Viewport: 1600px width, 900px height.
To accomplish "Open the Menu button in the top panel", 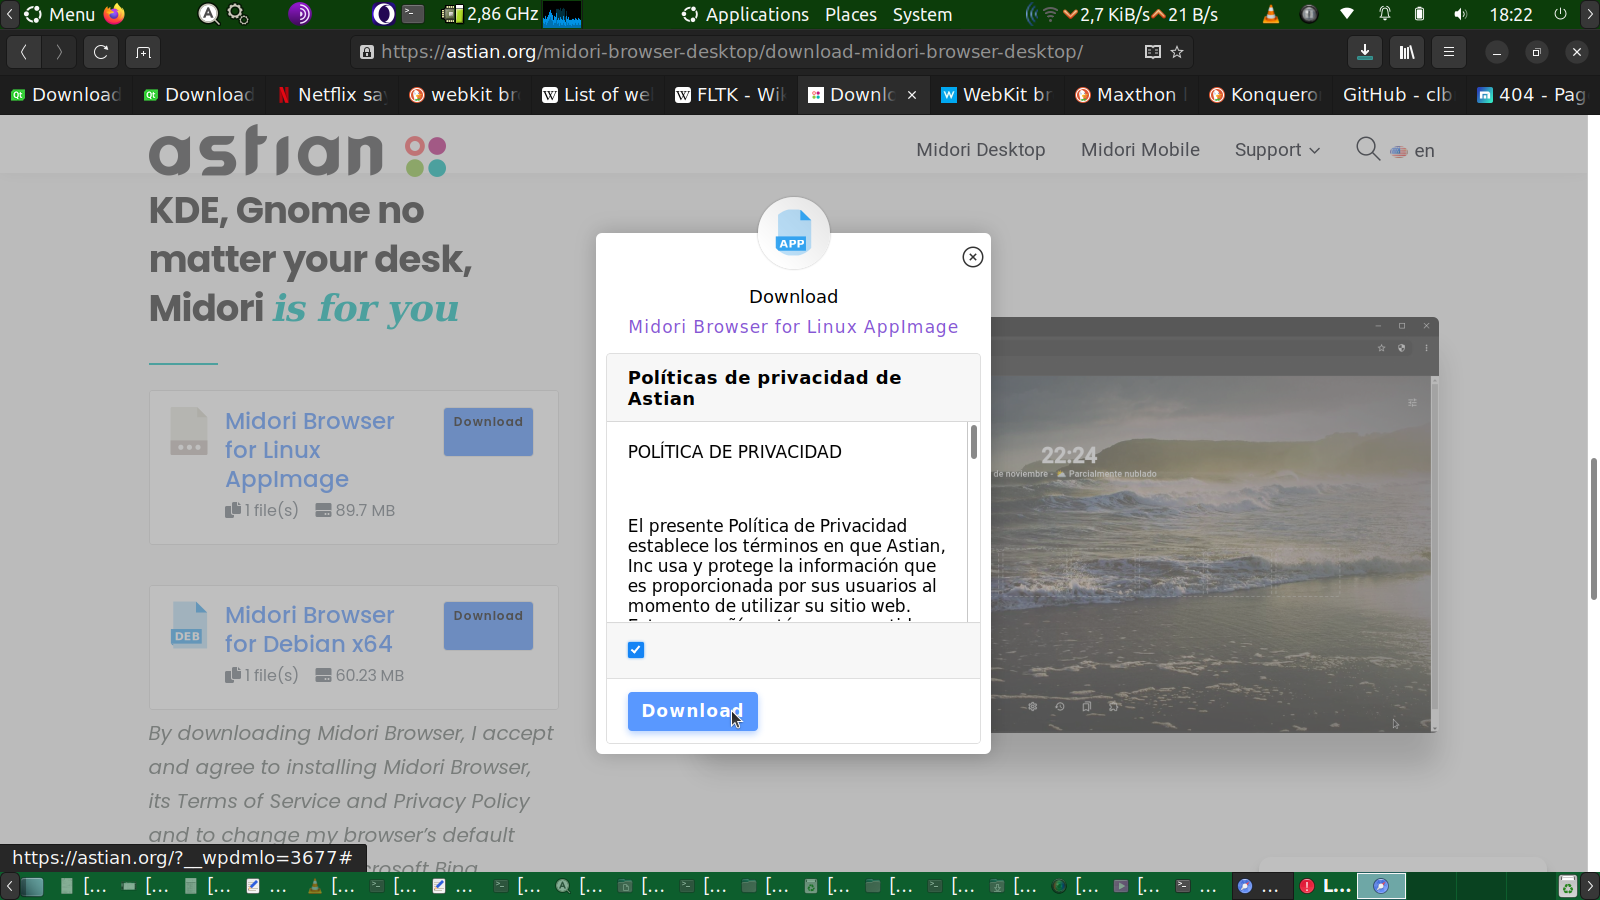I will click(60, 14).
